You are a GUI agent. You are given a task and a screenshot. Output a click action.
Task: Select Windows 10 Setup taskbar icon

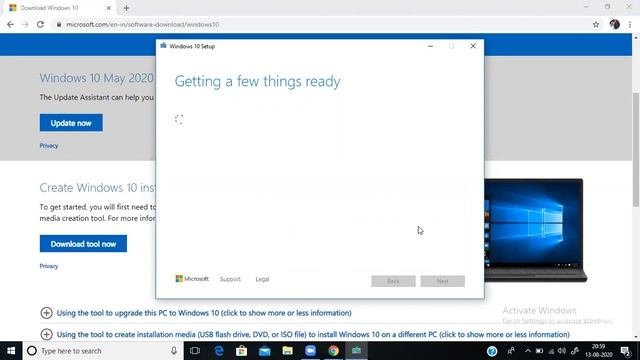[x=356, y=351]
